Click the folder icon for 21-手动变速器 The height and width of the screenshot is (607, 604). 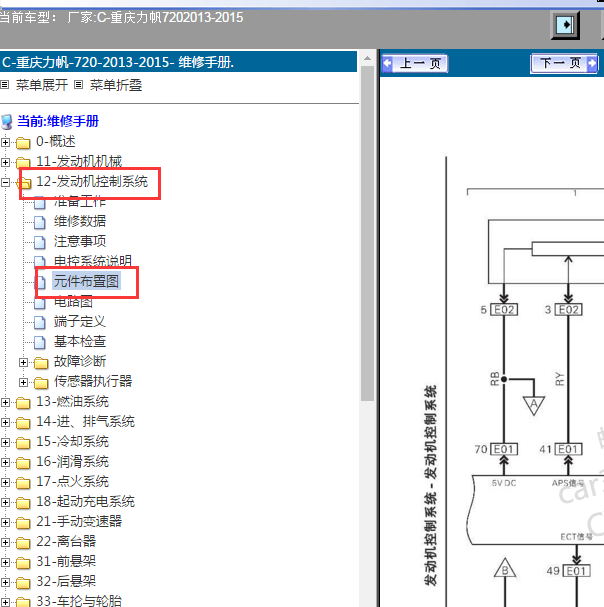click(23, 523)
